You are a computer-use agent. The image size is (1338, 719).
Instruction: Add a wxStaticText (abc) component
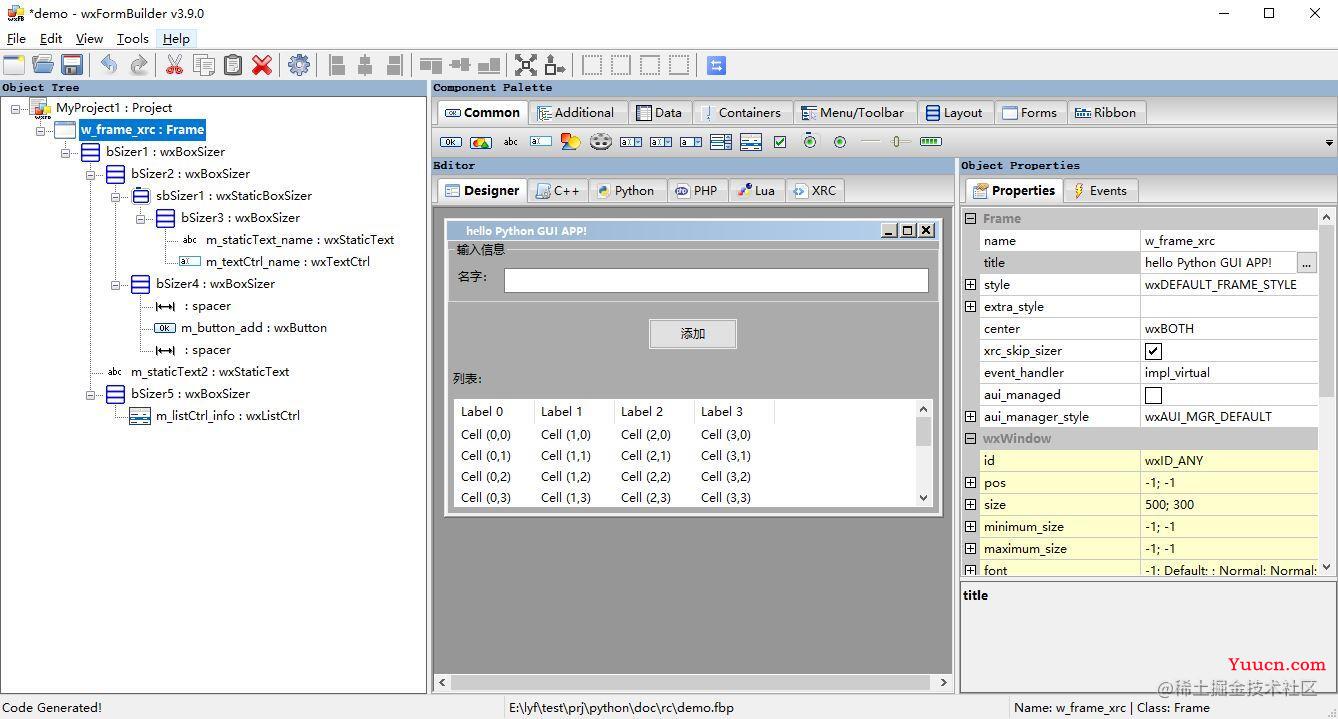(x=511, y=142)
